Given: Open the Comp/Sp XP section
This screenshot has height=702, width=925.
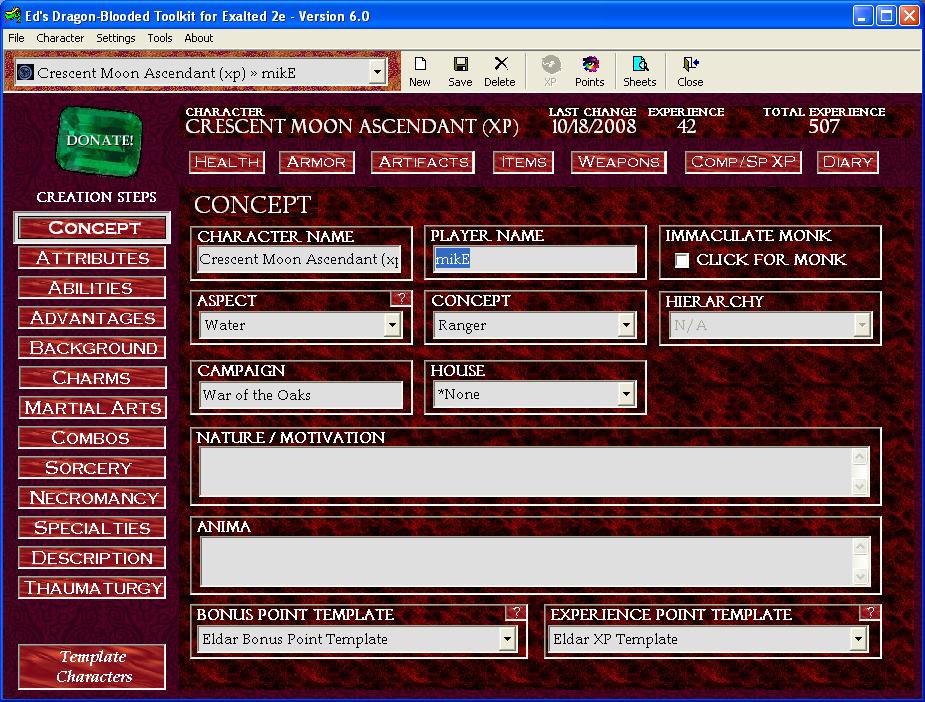Looking at the screenshot, I should click(743, 162).
